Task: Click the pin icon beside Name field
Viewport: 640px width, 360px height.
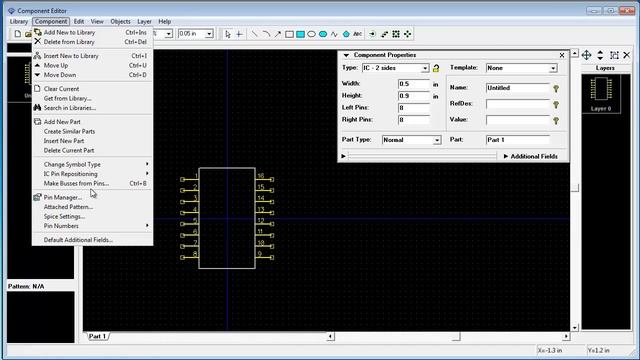Action: (556, 88)
